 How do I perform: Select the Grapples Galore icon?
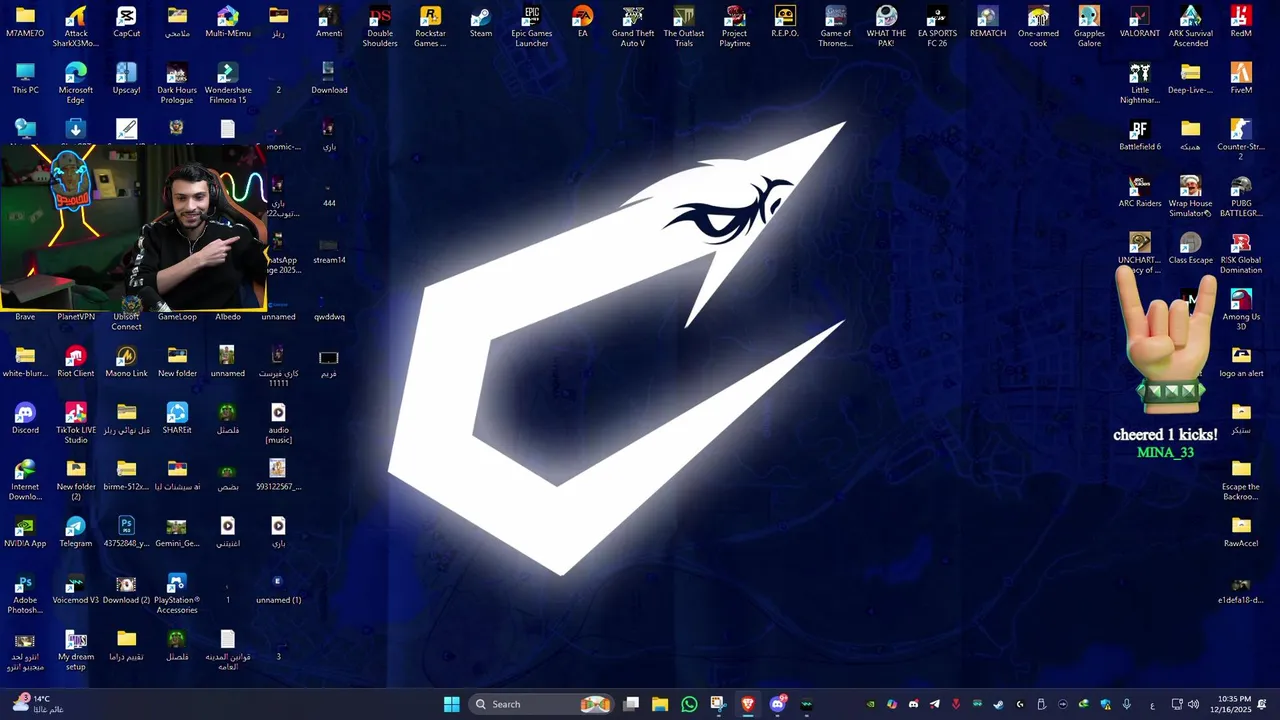tap(1089, 27)
